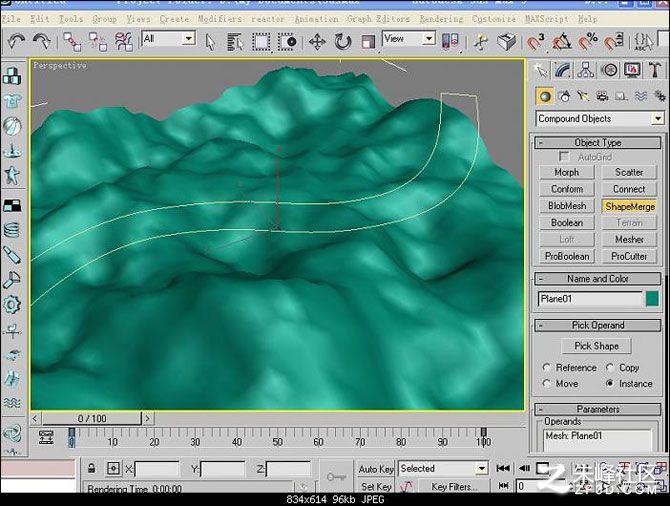The width and height of the screenshot is (670, 506).
Task: Open the Compound Objects category dropdown
Action: pyautogui.click(x=600, y=118)
